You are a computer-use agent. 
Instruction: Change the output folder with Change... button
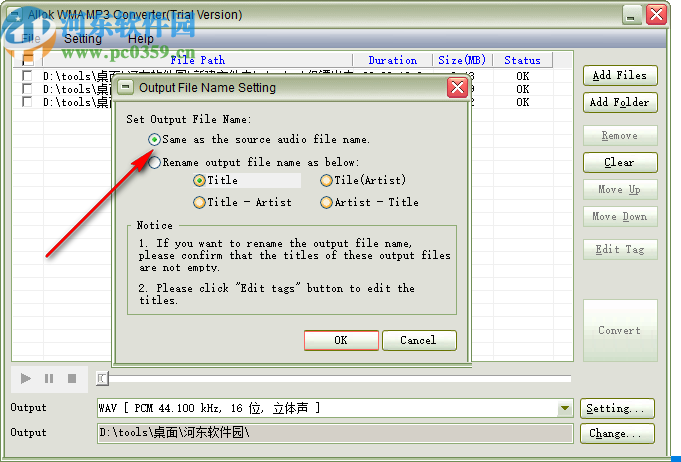617,434
